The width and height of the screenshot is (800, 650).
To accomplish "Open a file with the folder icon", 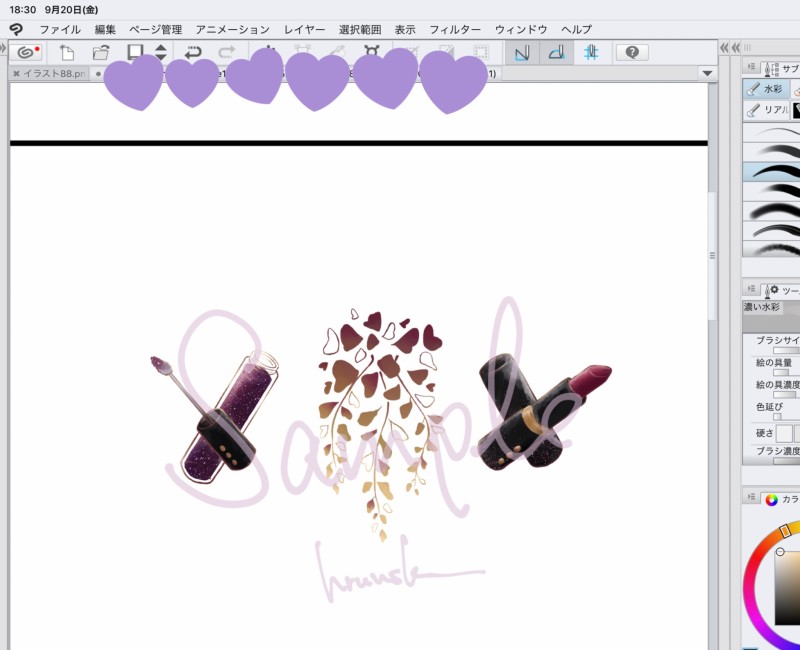I will coord(101,53).
